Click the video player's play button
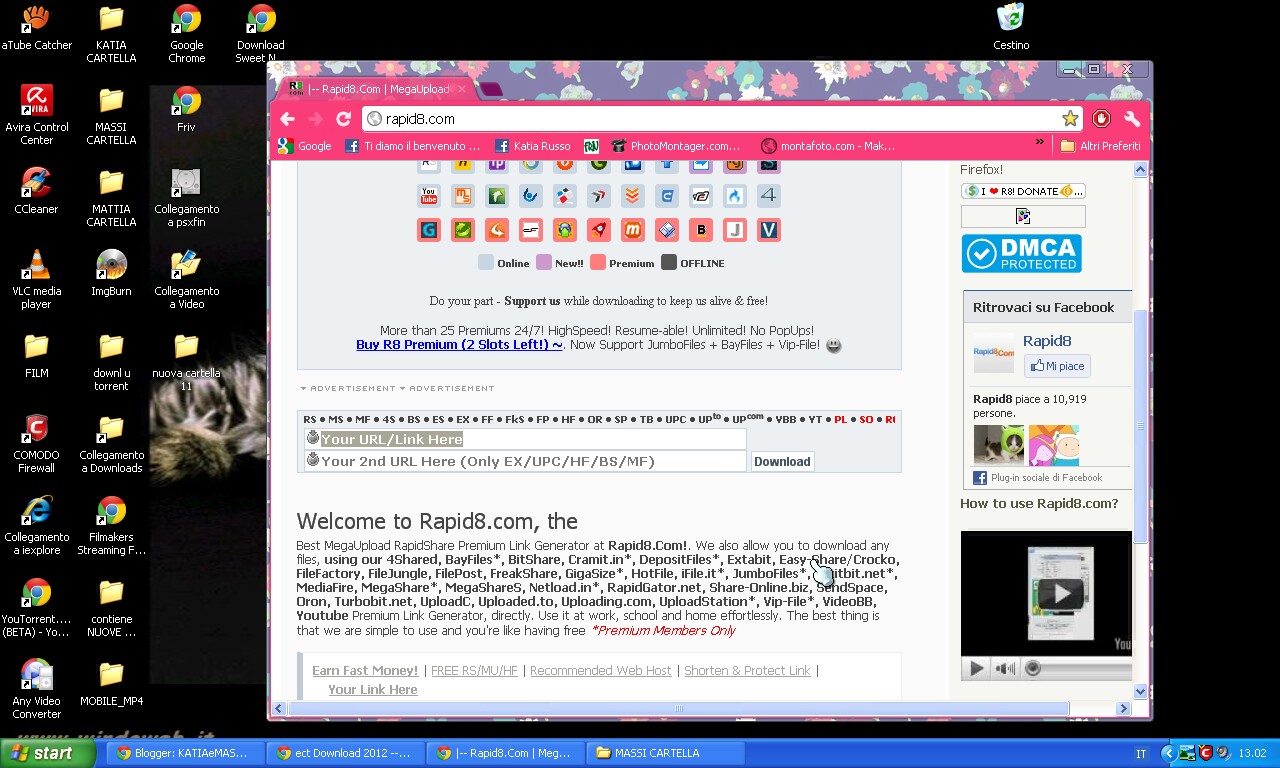 977,668
